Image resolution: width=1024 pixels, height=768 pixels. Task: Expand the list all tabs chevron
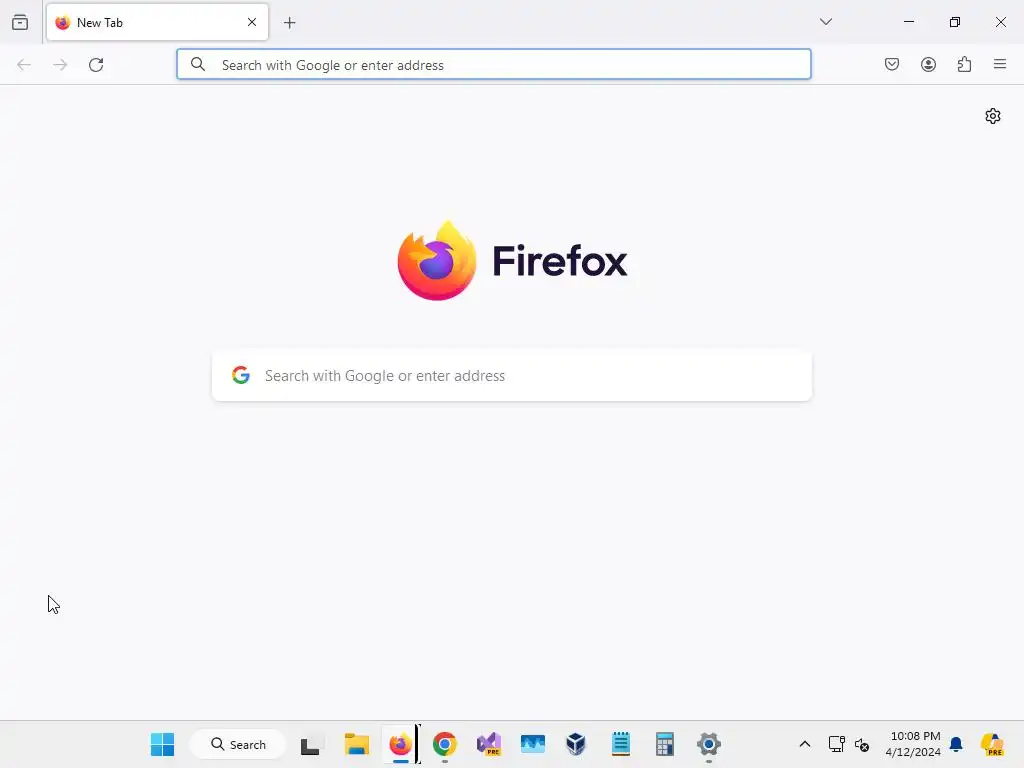pos(825,22)
